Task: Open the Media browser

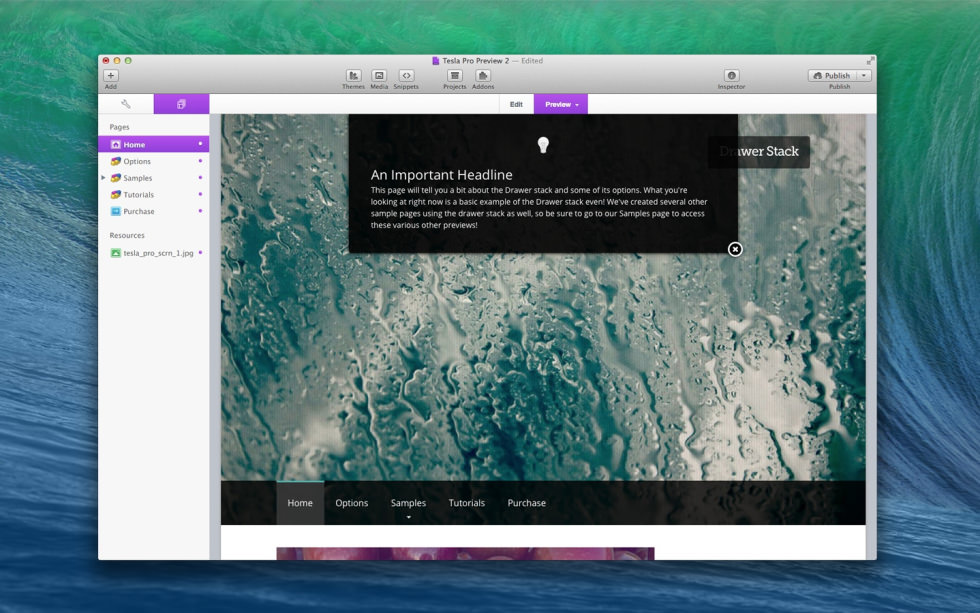Action: point(379,76)
